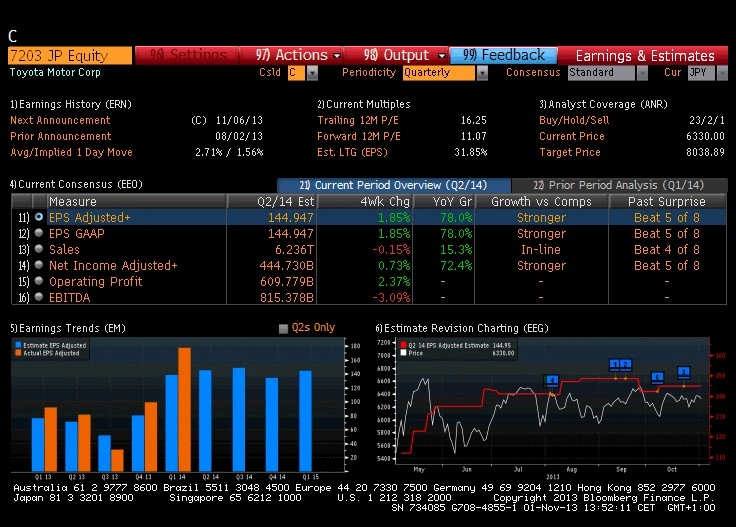Screen dimensions: 736x527
Task: Click event marker 2 on revision chart
Action: click(x=626, y=364)
